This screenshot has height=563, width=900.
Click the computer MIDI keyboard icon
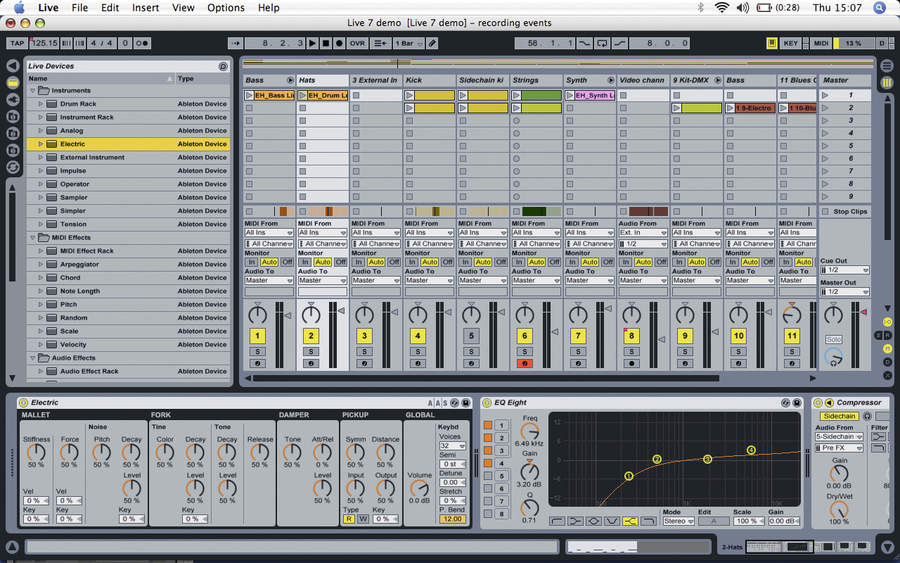772,43
